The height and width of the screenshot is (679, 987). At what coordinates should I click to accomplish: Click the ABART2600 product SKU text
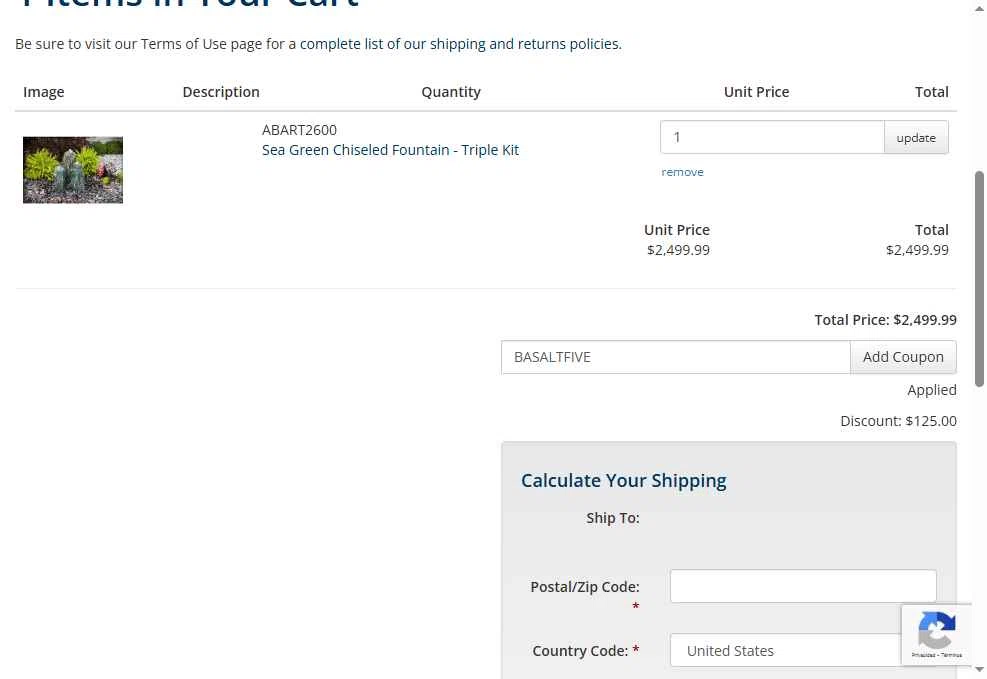click(299, 130)
